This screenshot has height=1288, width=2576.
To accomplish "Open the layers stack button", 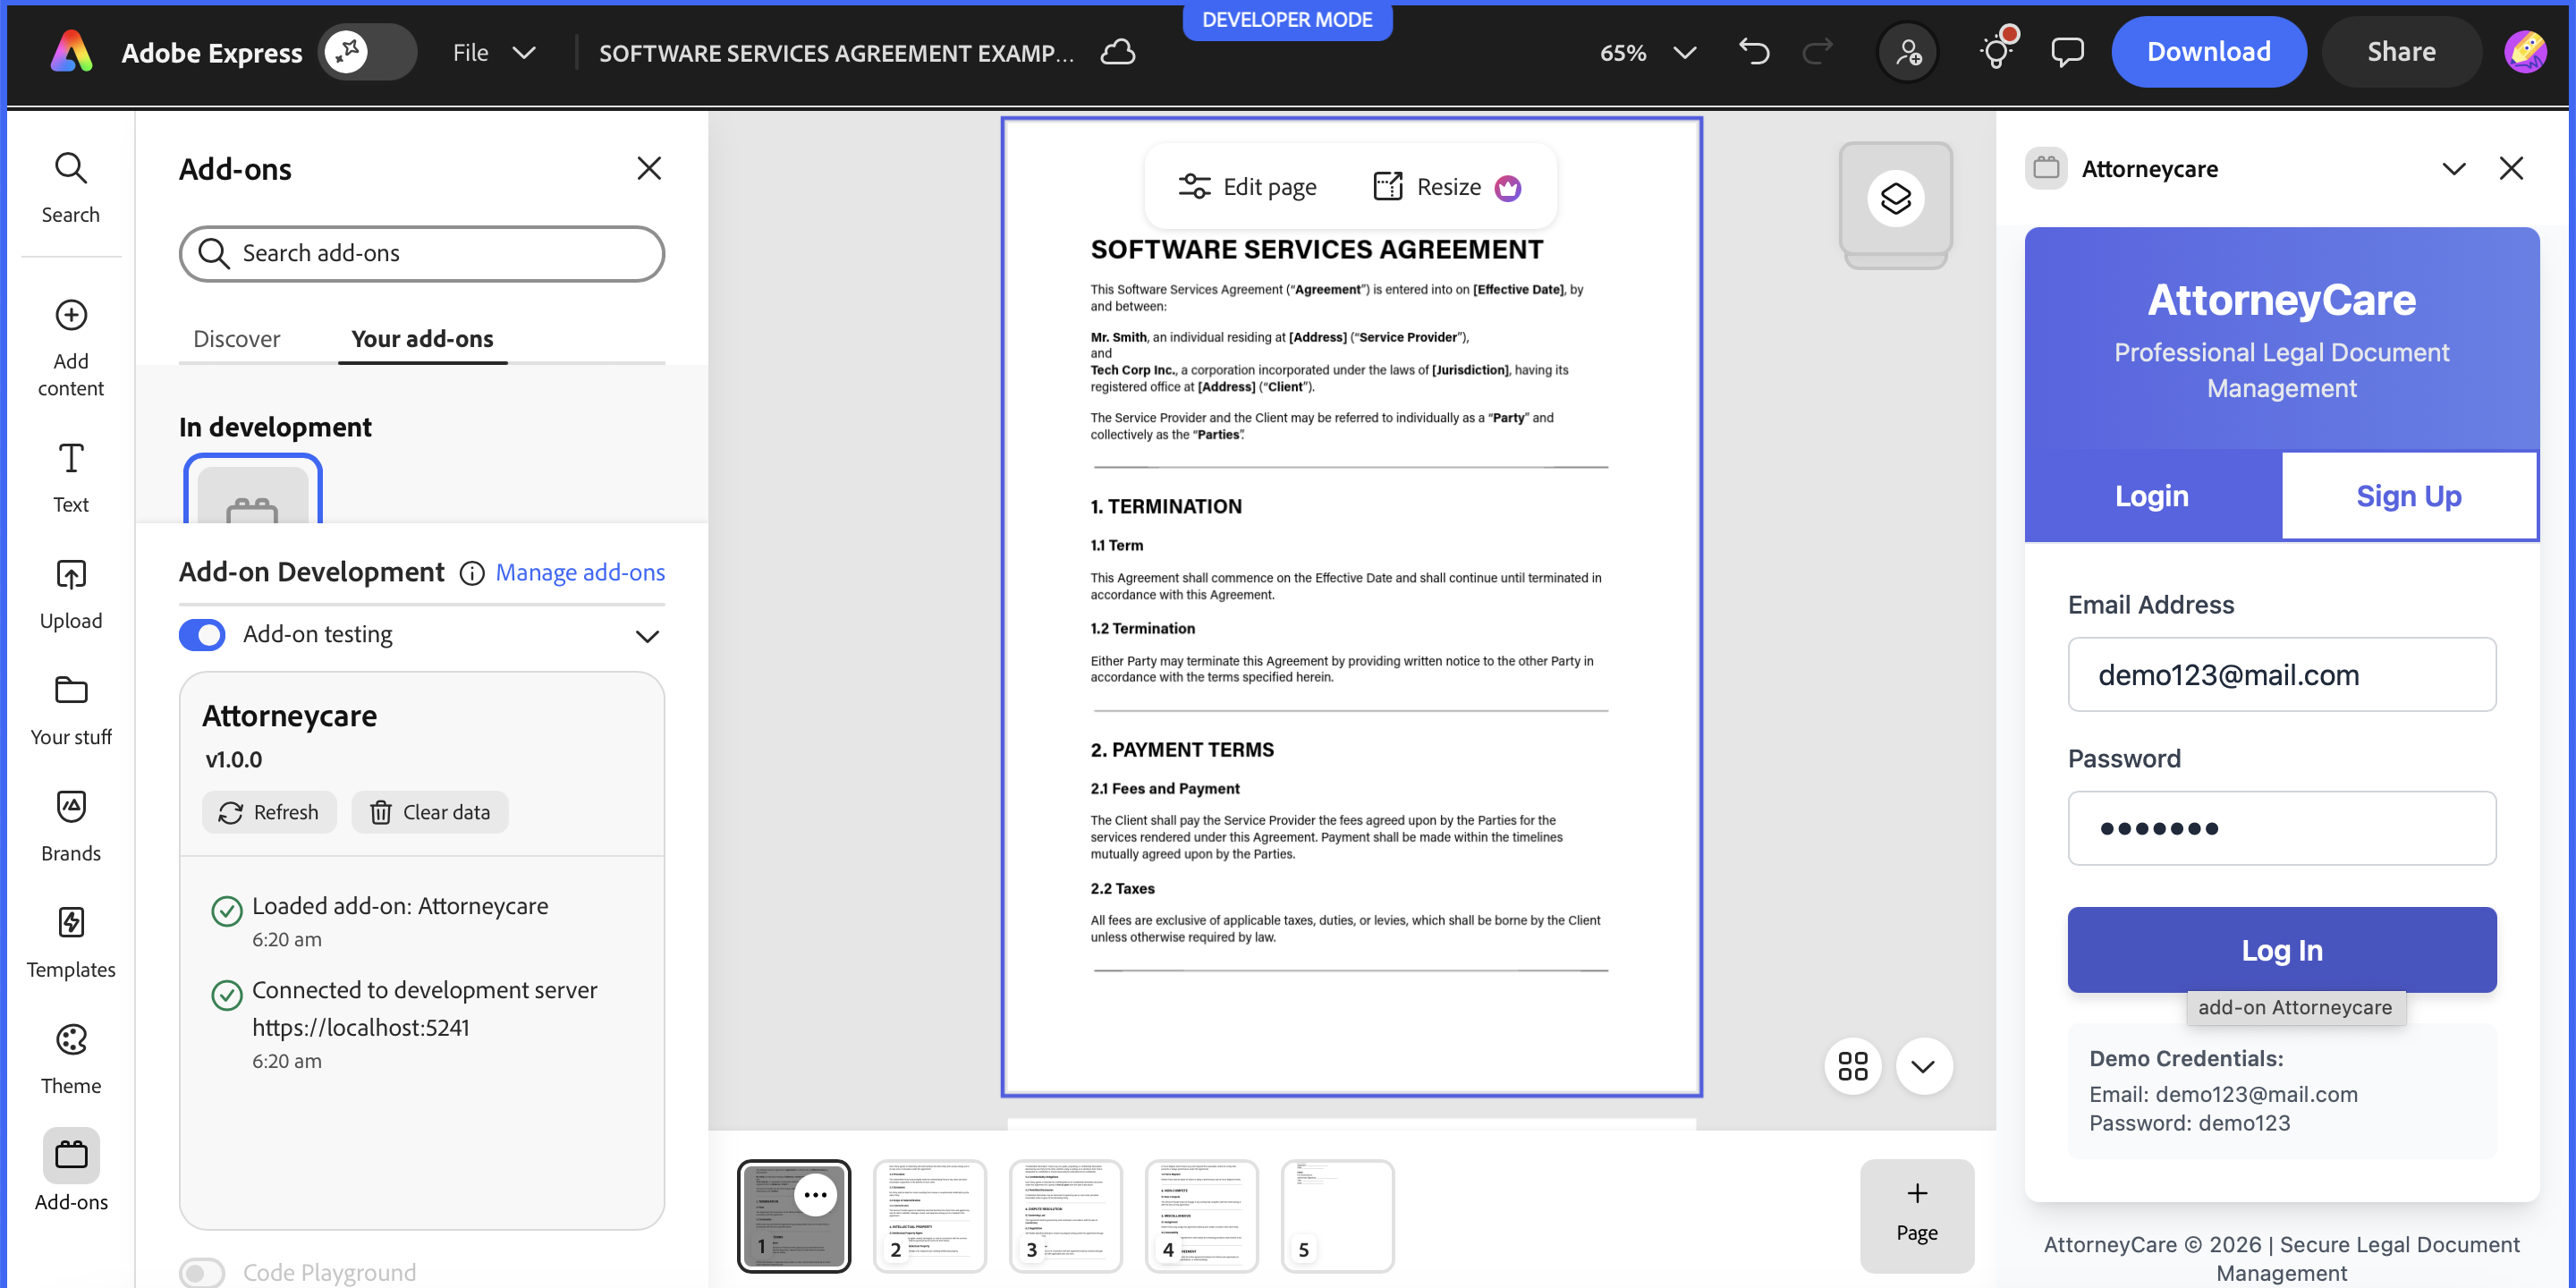I will [1895, 198].
